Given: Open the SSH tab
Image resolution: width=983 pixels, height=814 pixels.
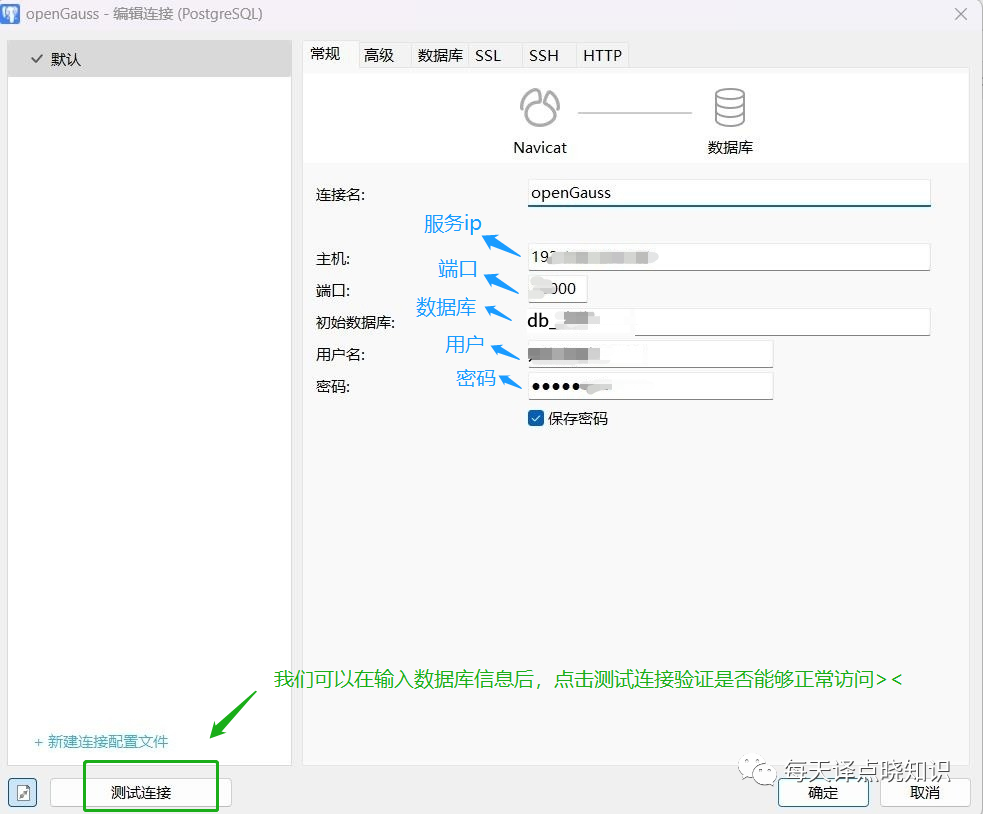Looking at the screenshot, I should click(x=546, y=55).
